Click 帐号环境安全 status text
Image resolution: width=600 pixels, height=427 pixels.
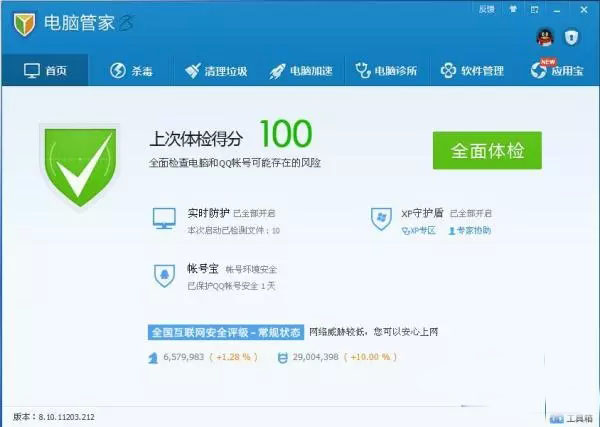coord(251,269)
